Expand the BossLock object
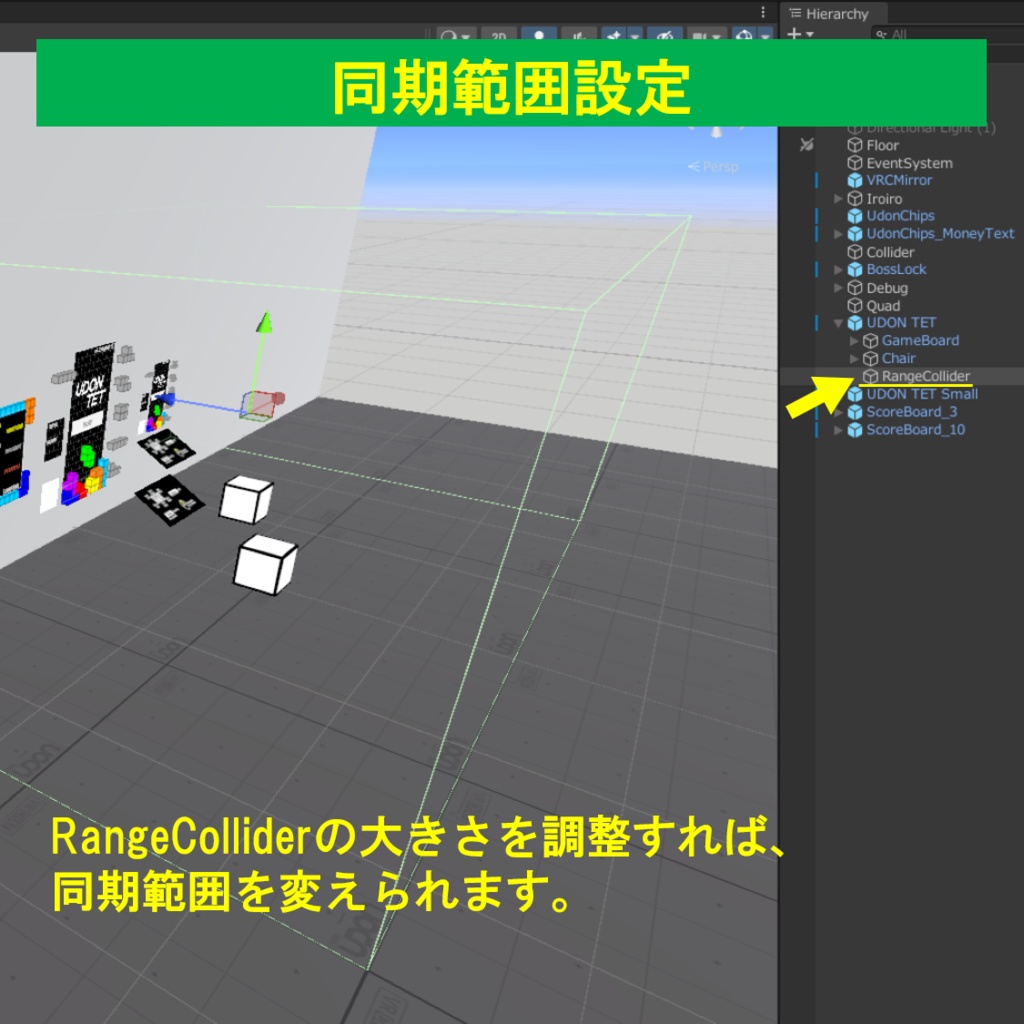1024x1024 pixels. click(838, 269)
